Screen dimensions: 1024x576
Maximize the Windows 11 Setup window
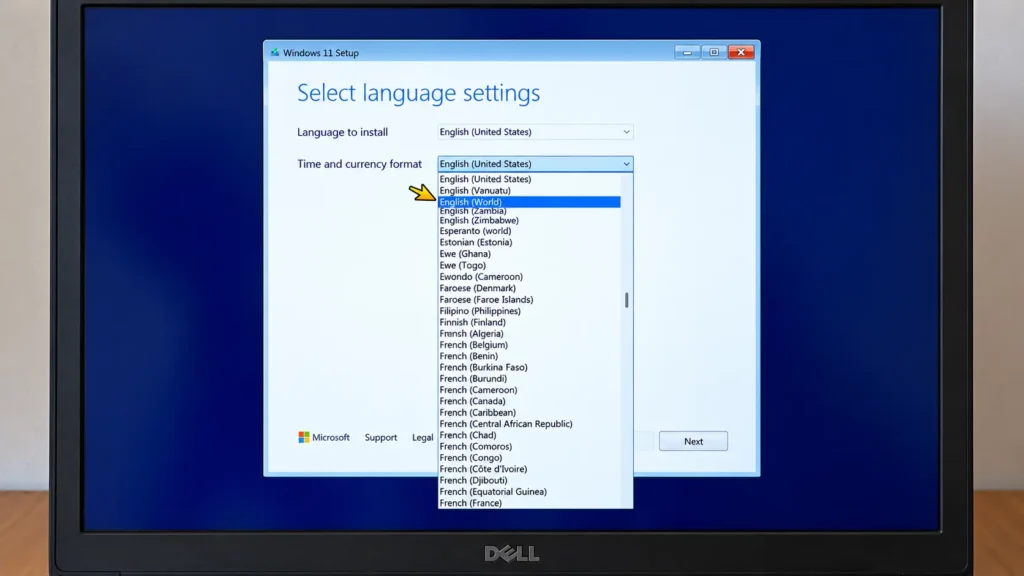point(714,52)
